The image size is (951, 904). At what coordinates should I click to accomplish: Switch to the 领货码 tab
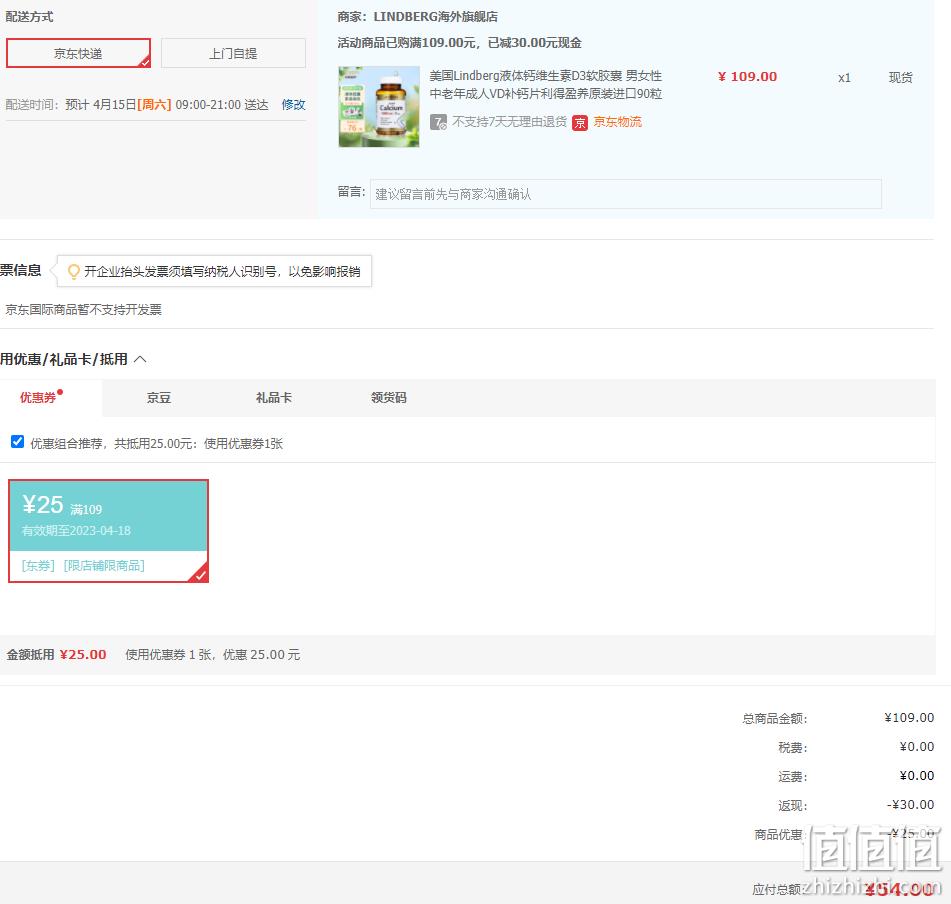point(389,398)
